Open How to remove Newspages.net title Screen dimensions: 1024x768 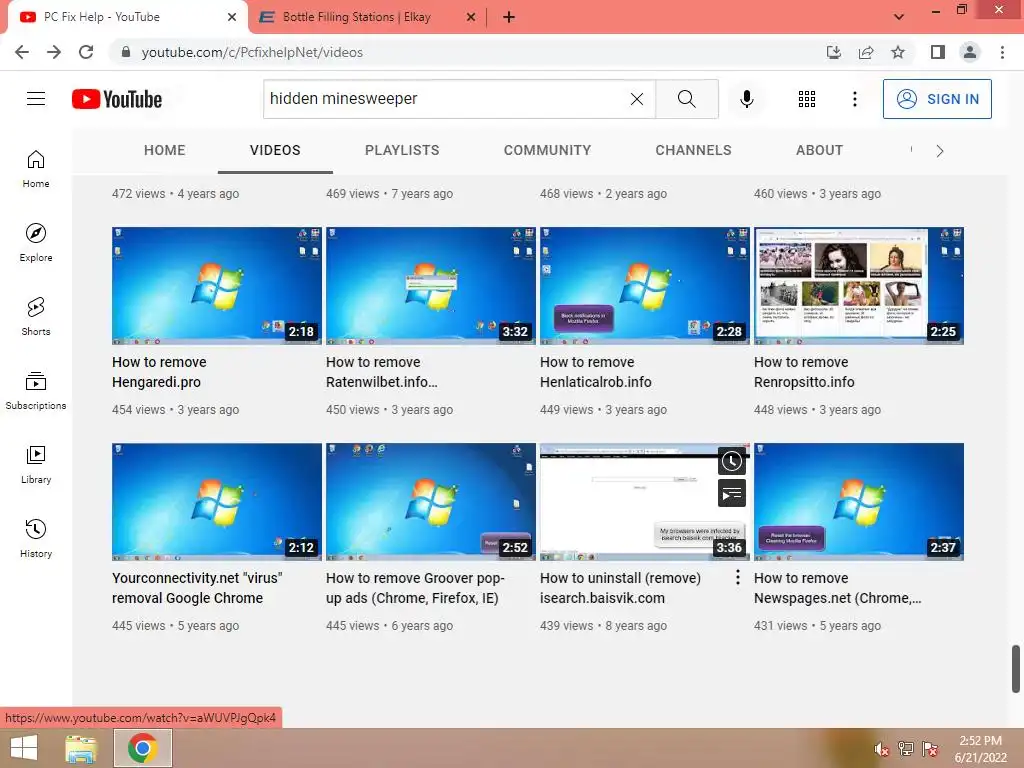pos(838,588)
